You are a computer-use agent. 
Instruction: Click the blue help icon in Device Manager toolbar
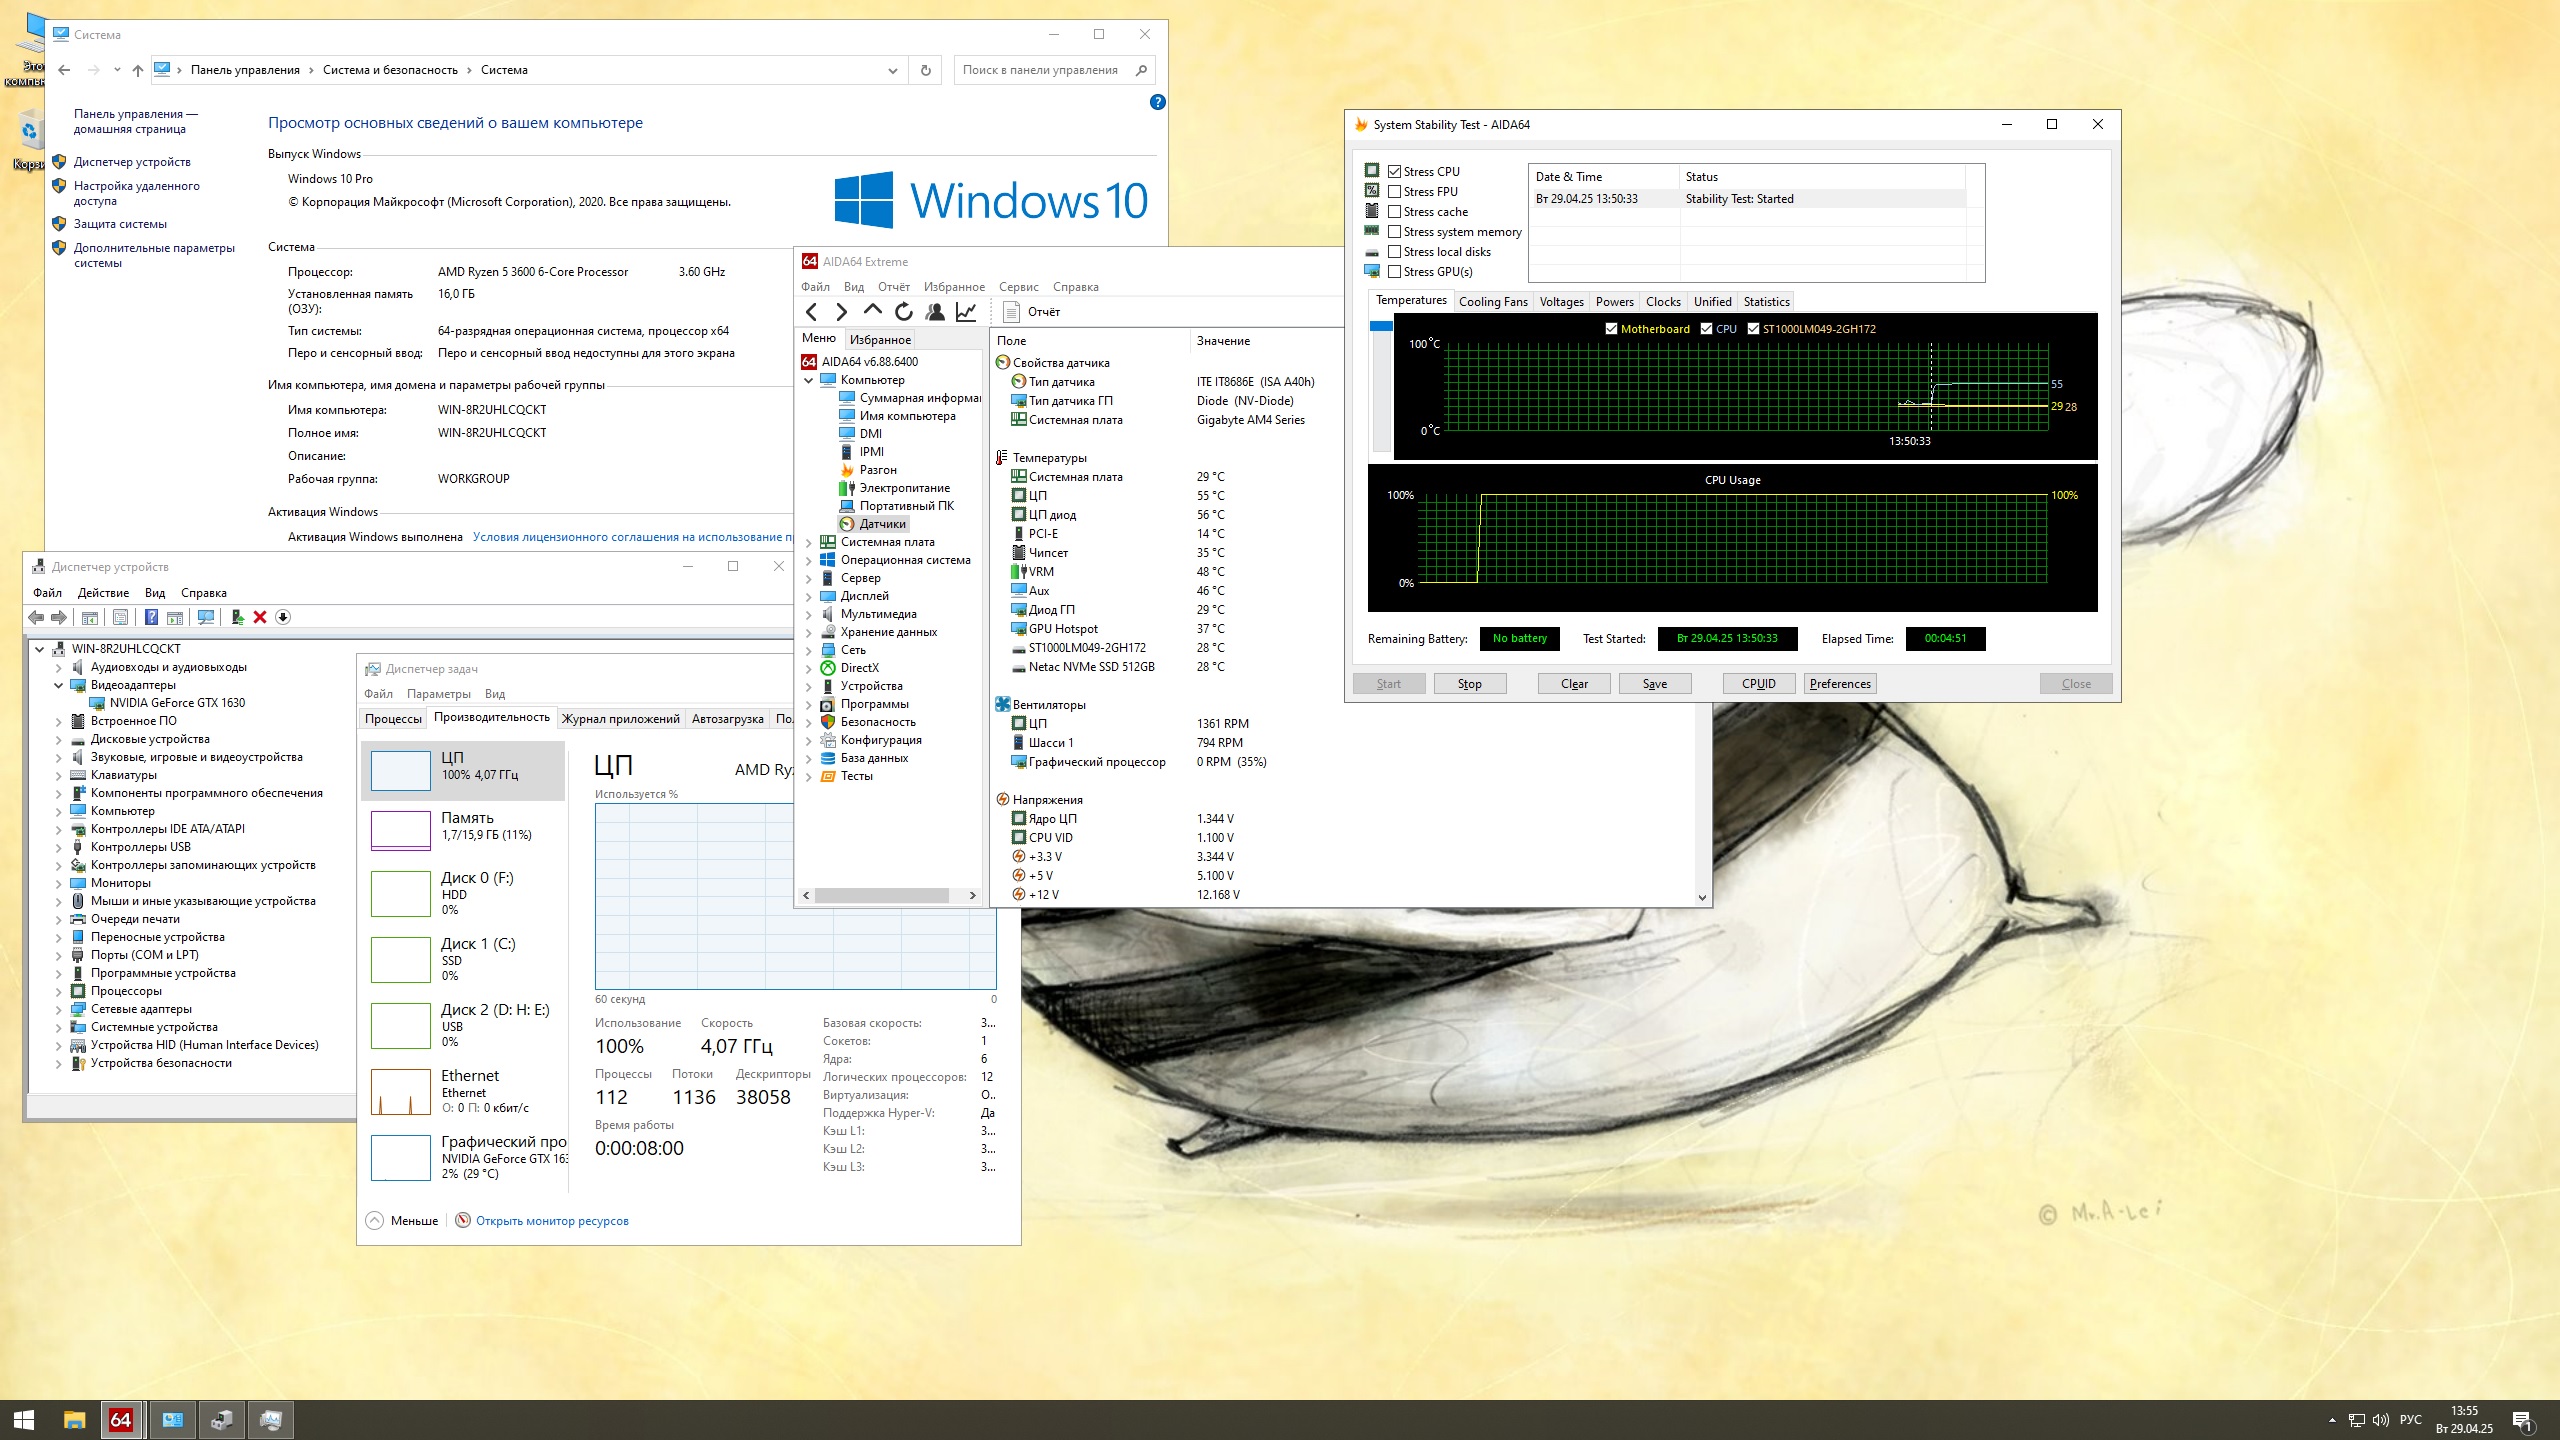click(151, 617)
